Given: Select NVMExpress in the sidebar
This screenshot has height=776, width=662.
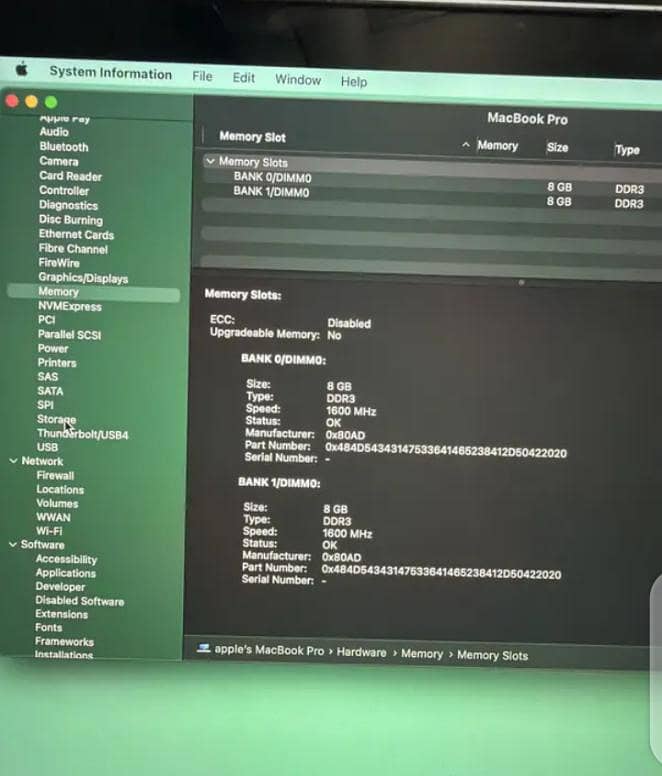Looking at the screenshot, I should 70,306.
